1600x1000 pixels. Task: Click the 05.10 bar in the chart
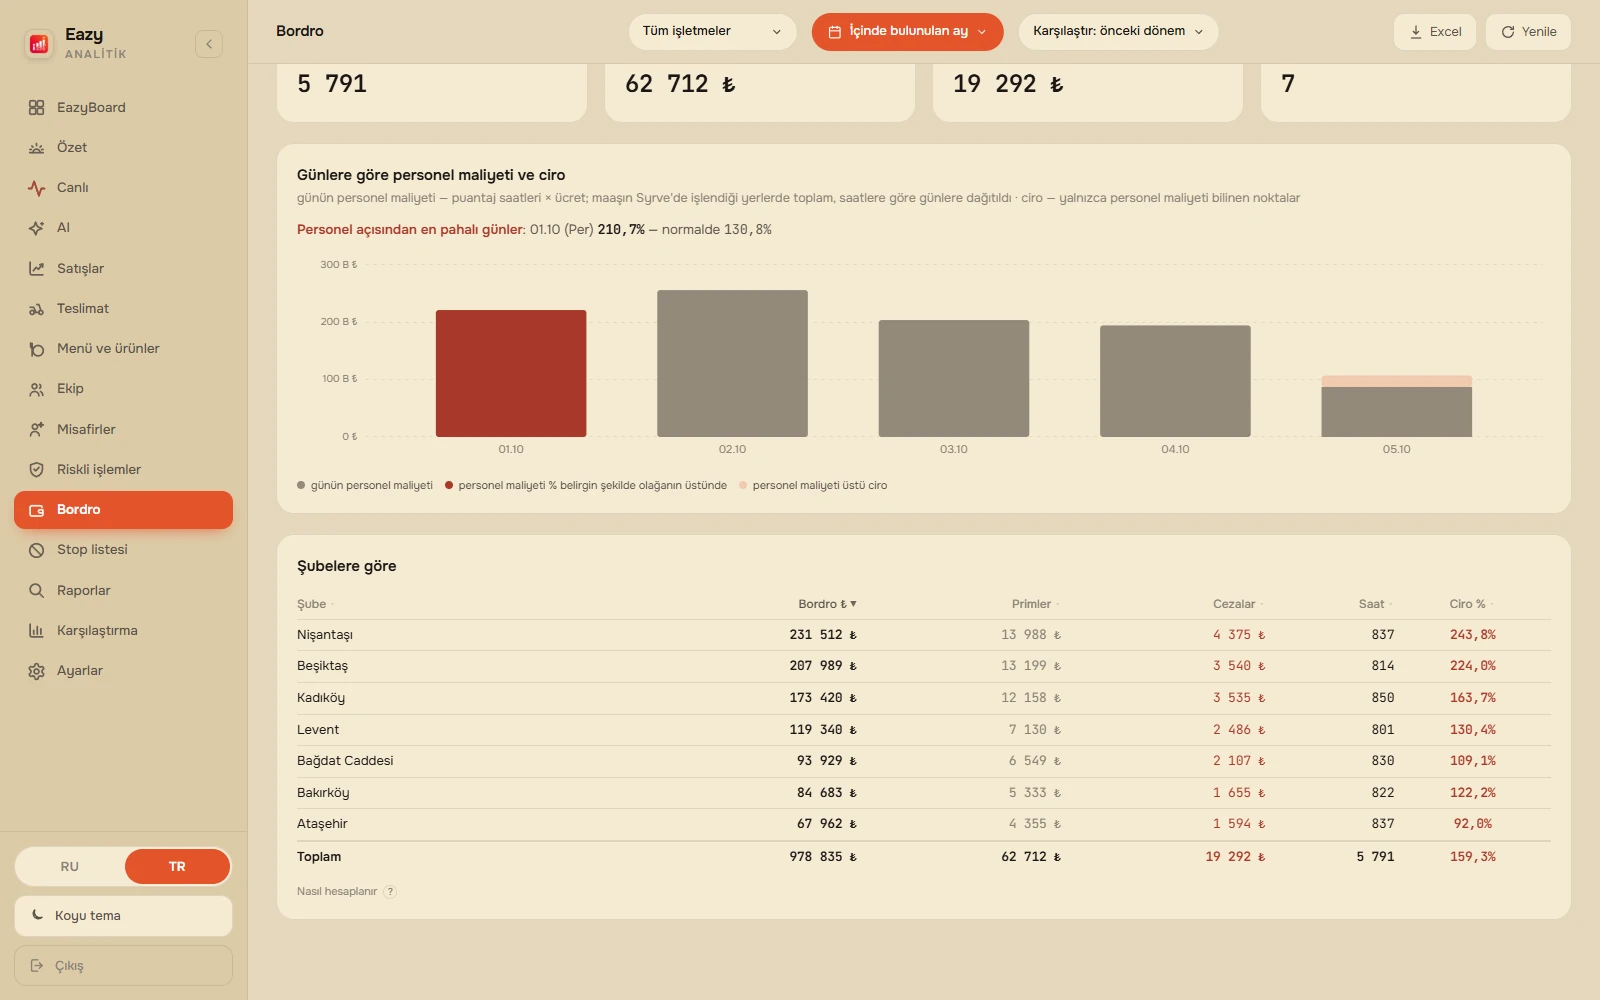[x=1396, y=406]
